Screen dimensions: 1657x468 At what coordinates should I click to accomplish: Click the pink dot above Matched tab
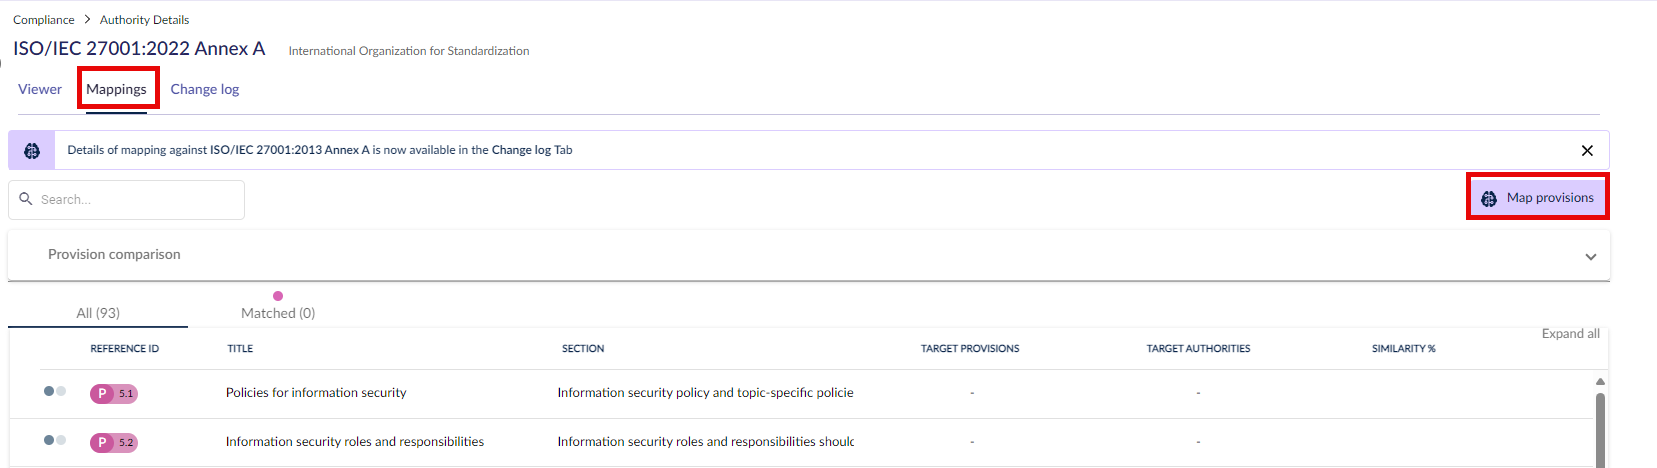278,296
